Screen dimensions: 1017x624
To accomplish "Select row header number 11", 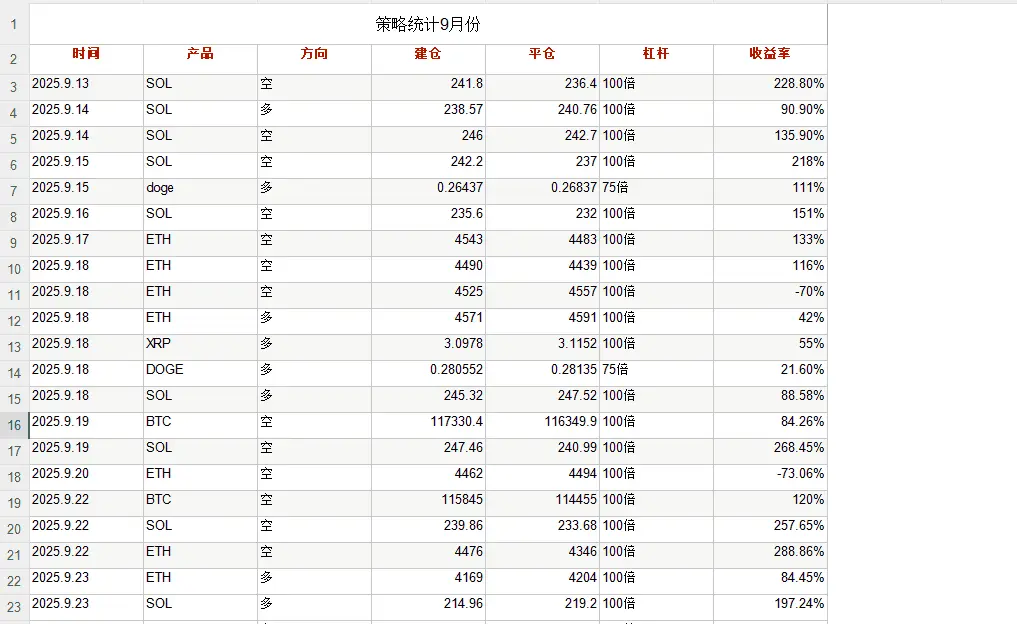I will 14,295.
